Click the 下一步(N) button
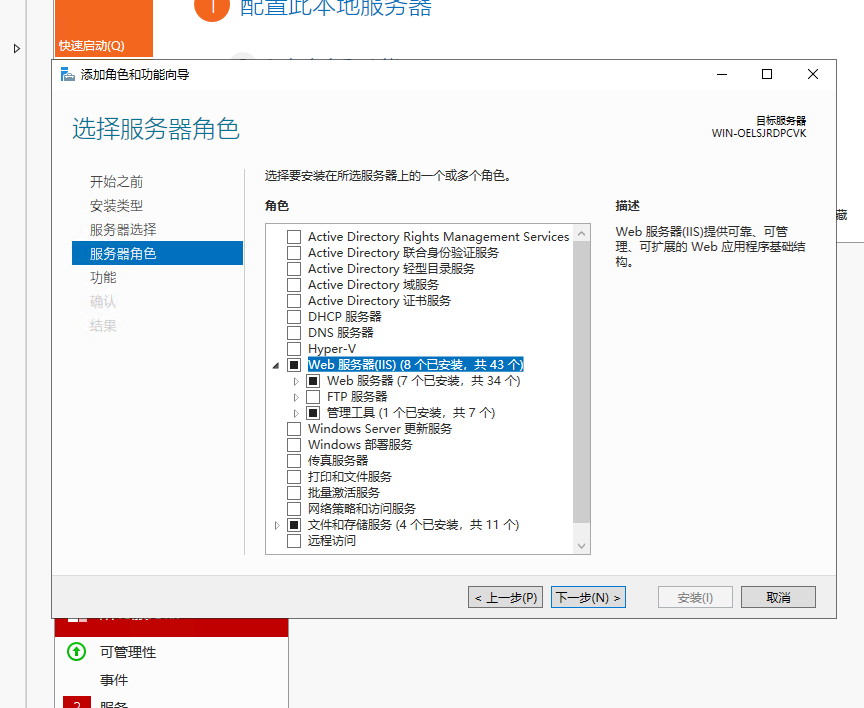 click(x=588, y=597)
